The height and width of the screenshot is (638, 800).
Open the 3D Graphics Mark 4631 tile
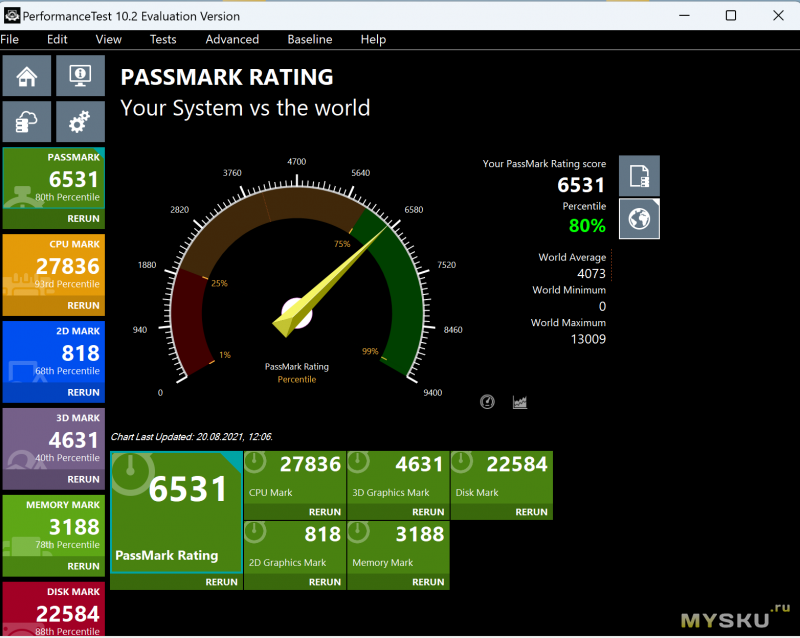click(x=398, y=478)
